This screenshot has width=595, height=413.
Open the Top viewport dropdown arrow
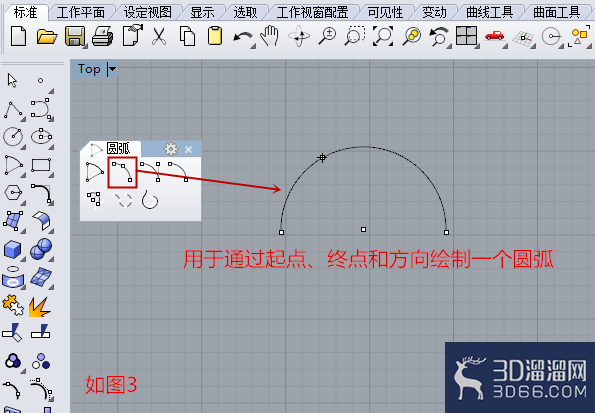pos(112,69)
